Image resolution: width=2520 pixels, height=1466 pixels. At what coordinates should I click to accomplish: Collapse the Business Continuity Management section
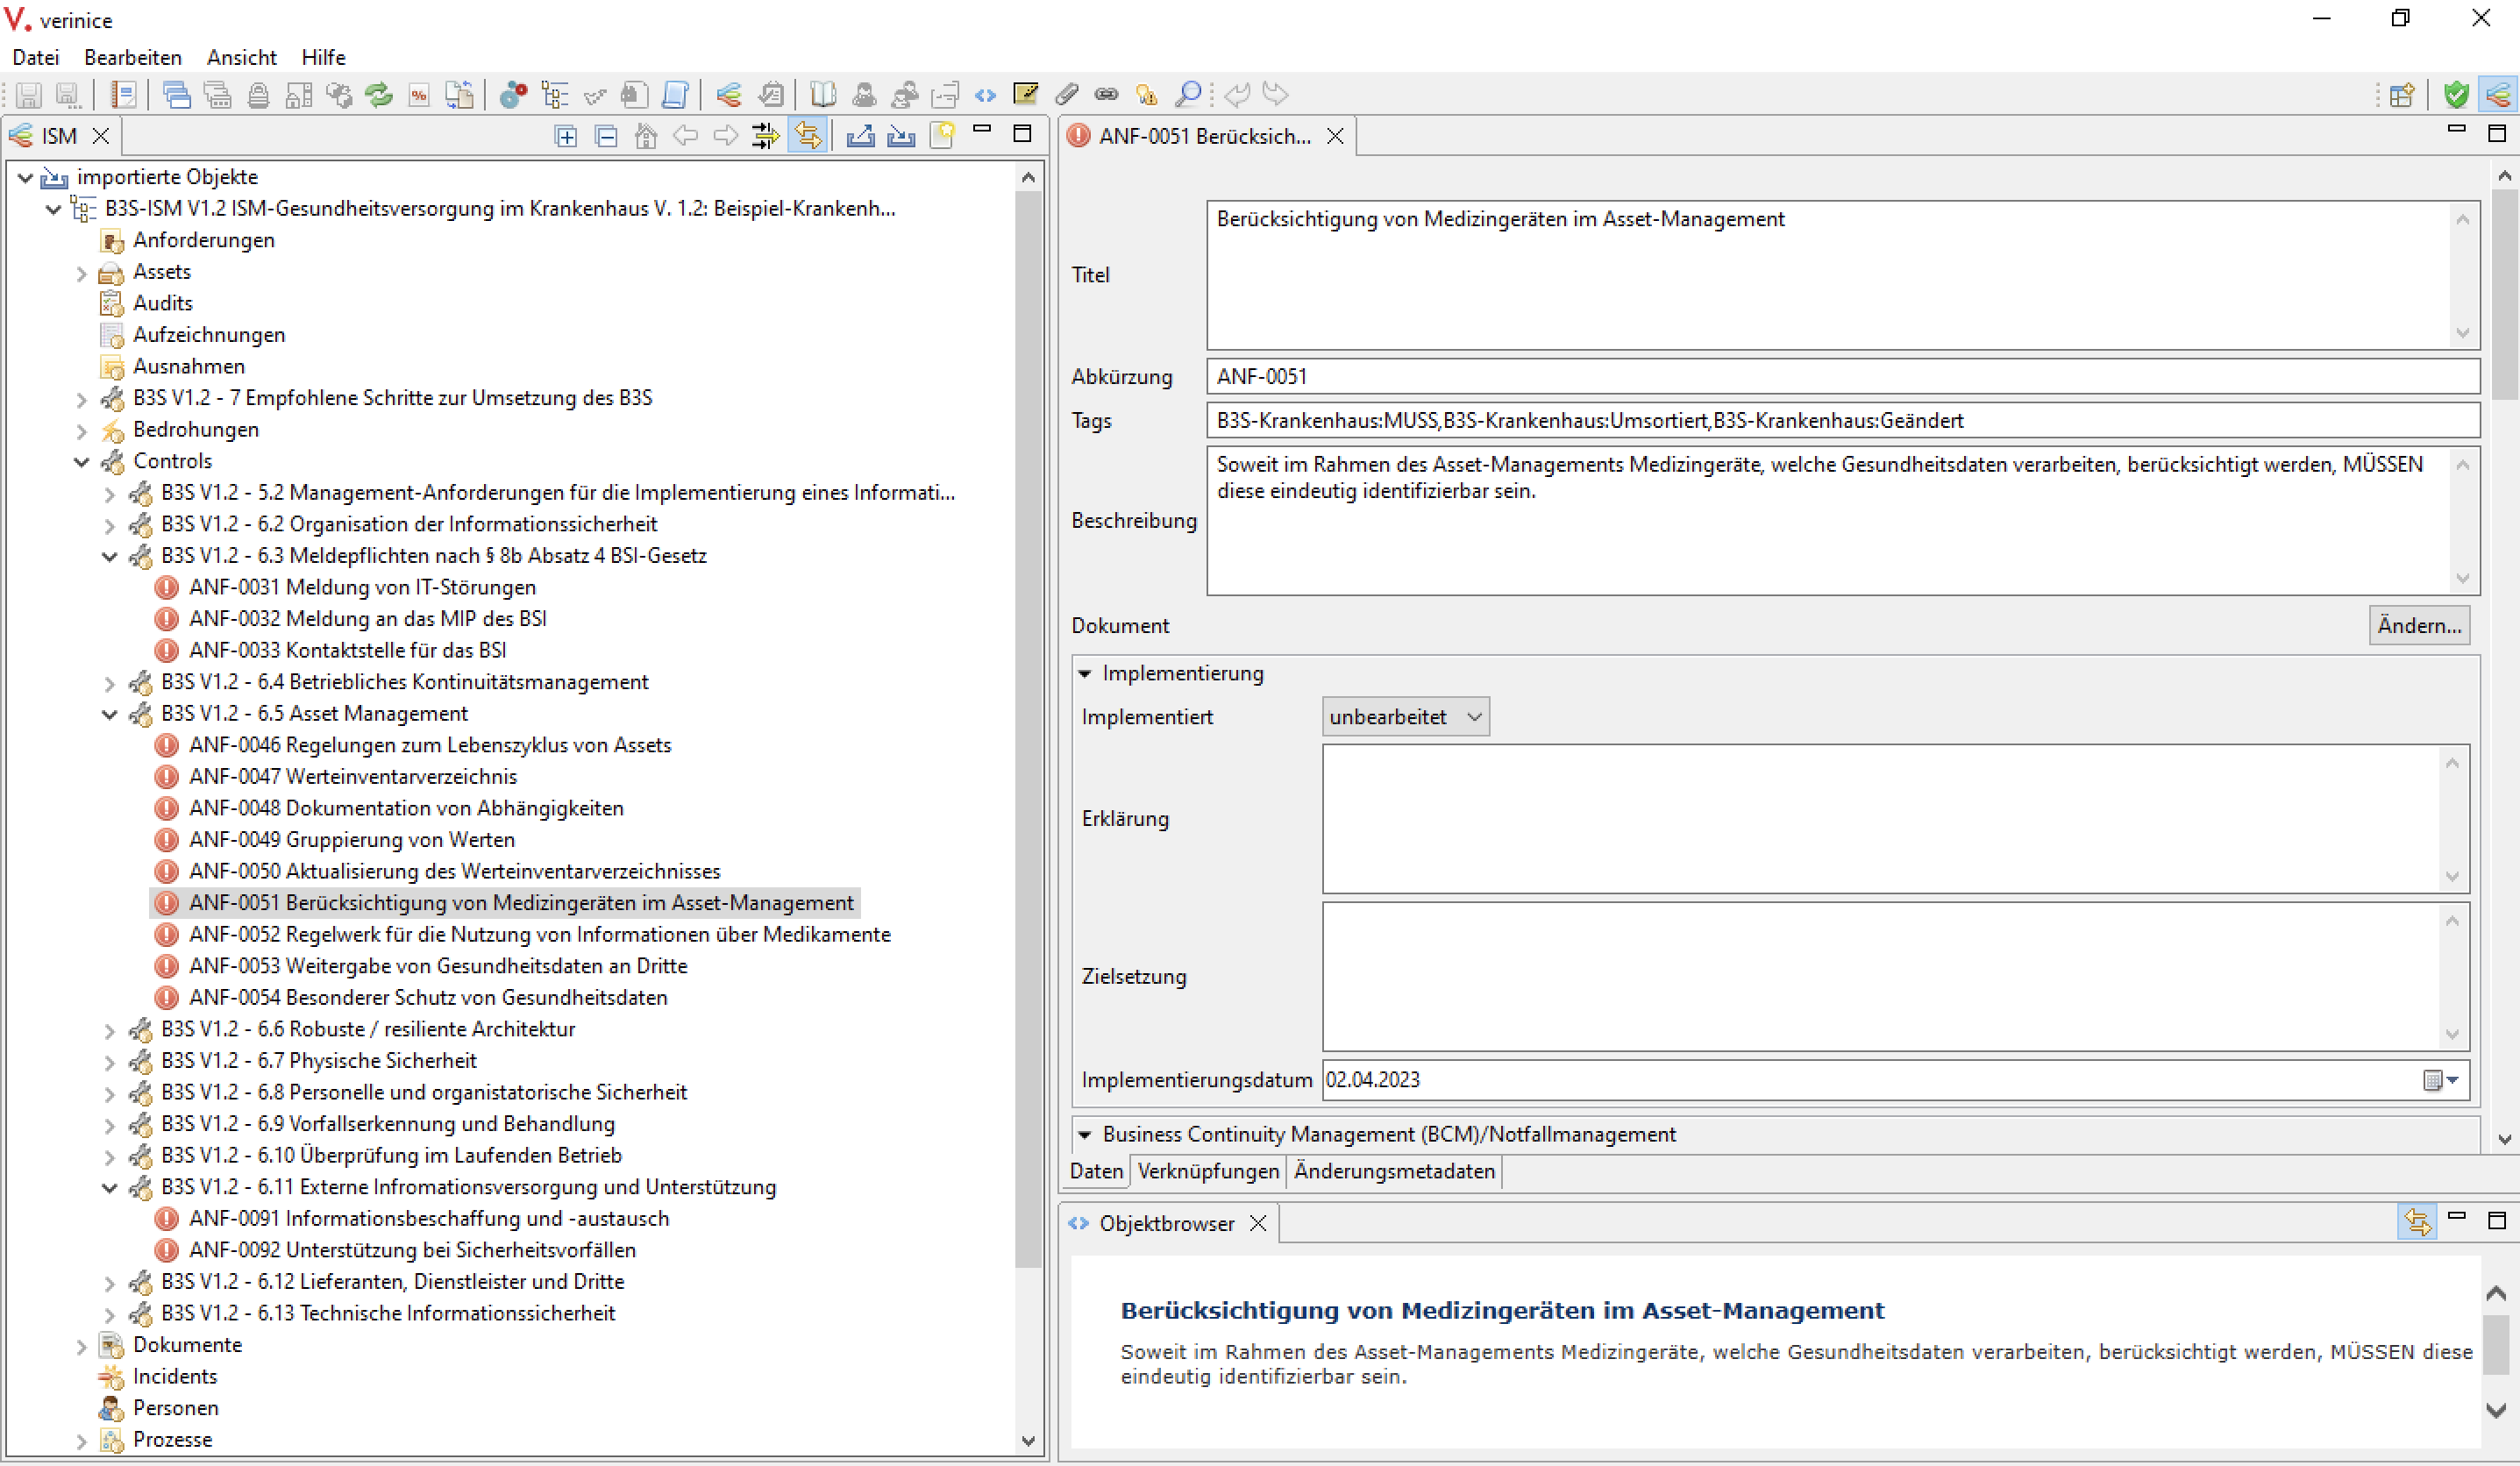pyautogui.click(x=1086, y=1135)
